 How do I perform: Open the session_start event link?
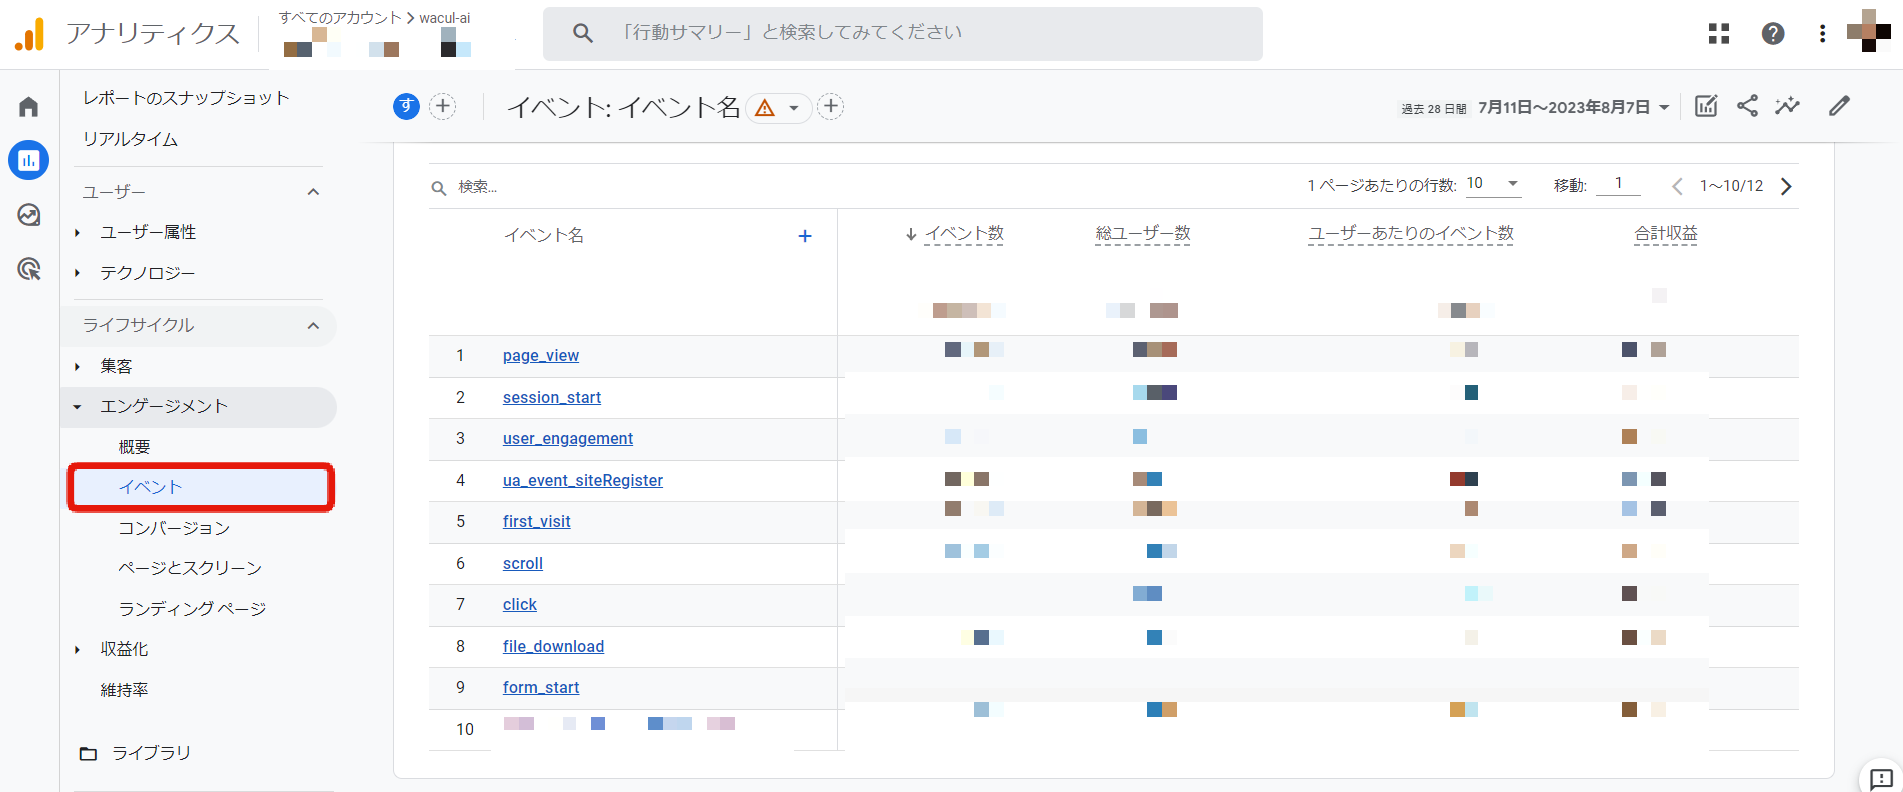551,397
